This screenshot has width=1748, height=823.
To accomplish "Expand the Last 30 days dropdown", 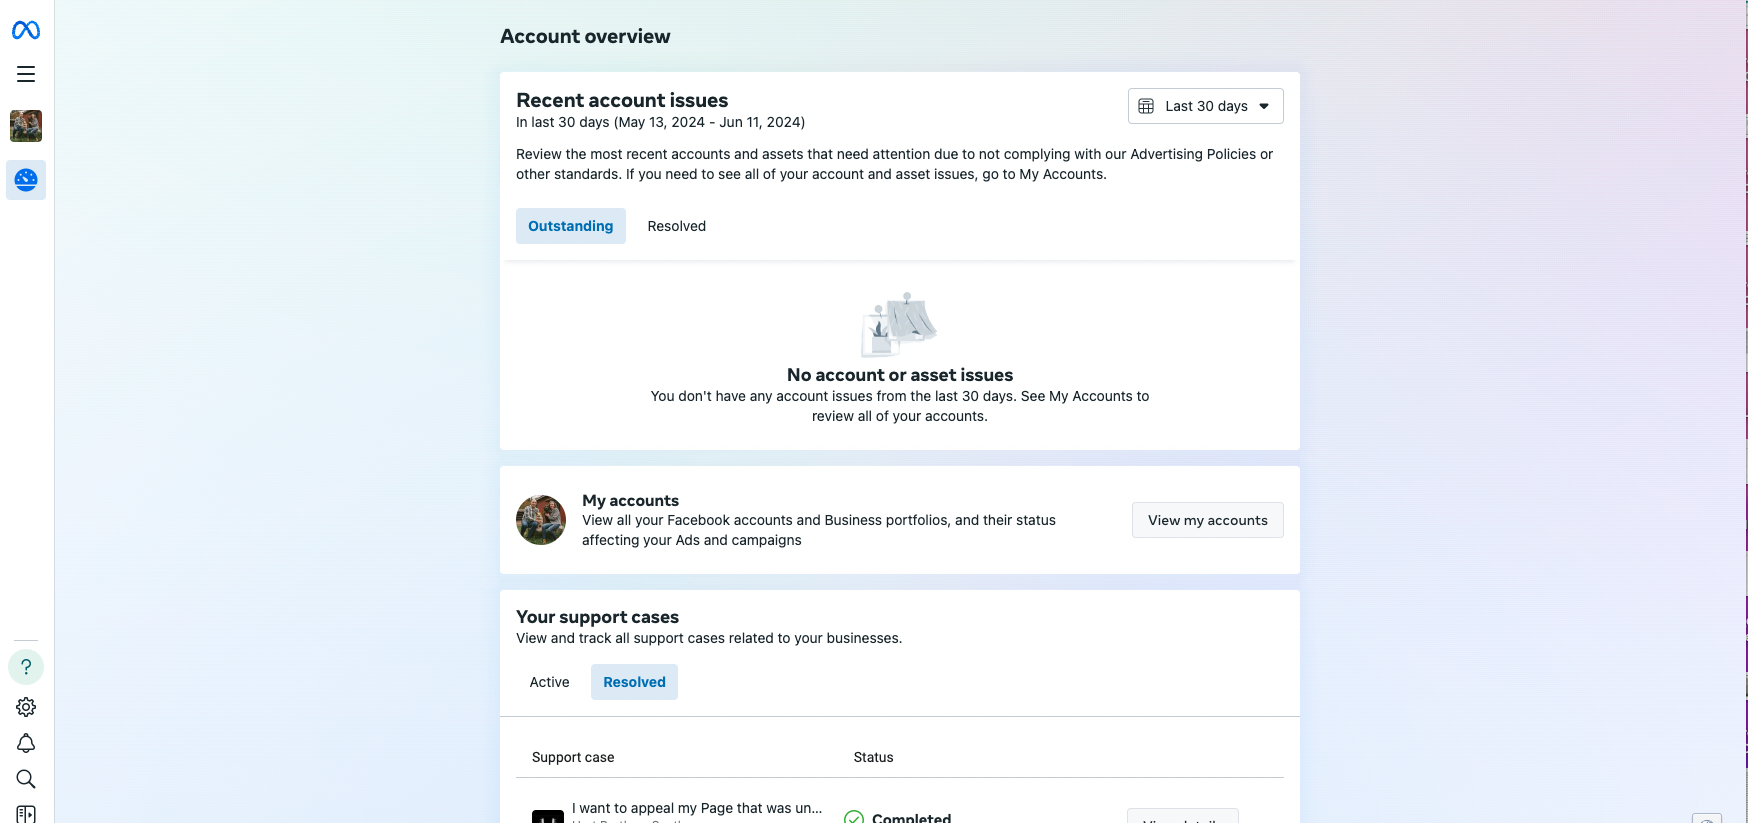I will 1205,106.
